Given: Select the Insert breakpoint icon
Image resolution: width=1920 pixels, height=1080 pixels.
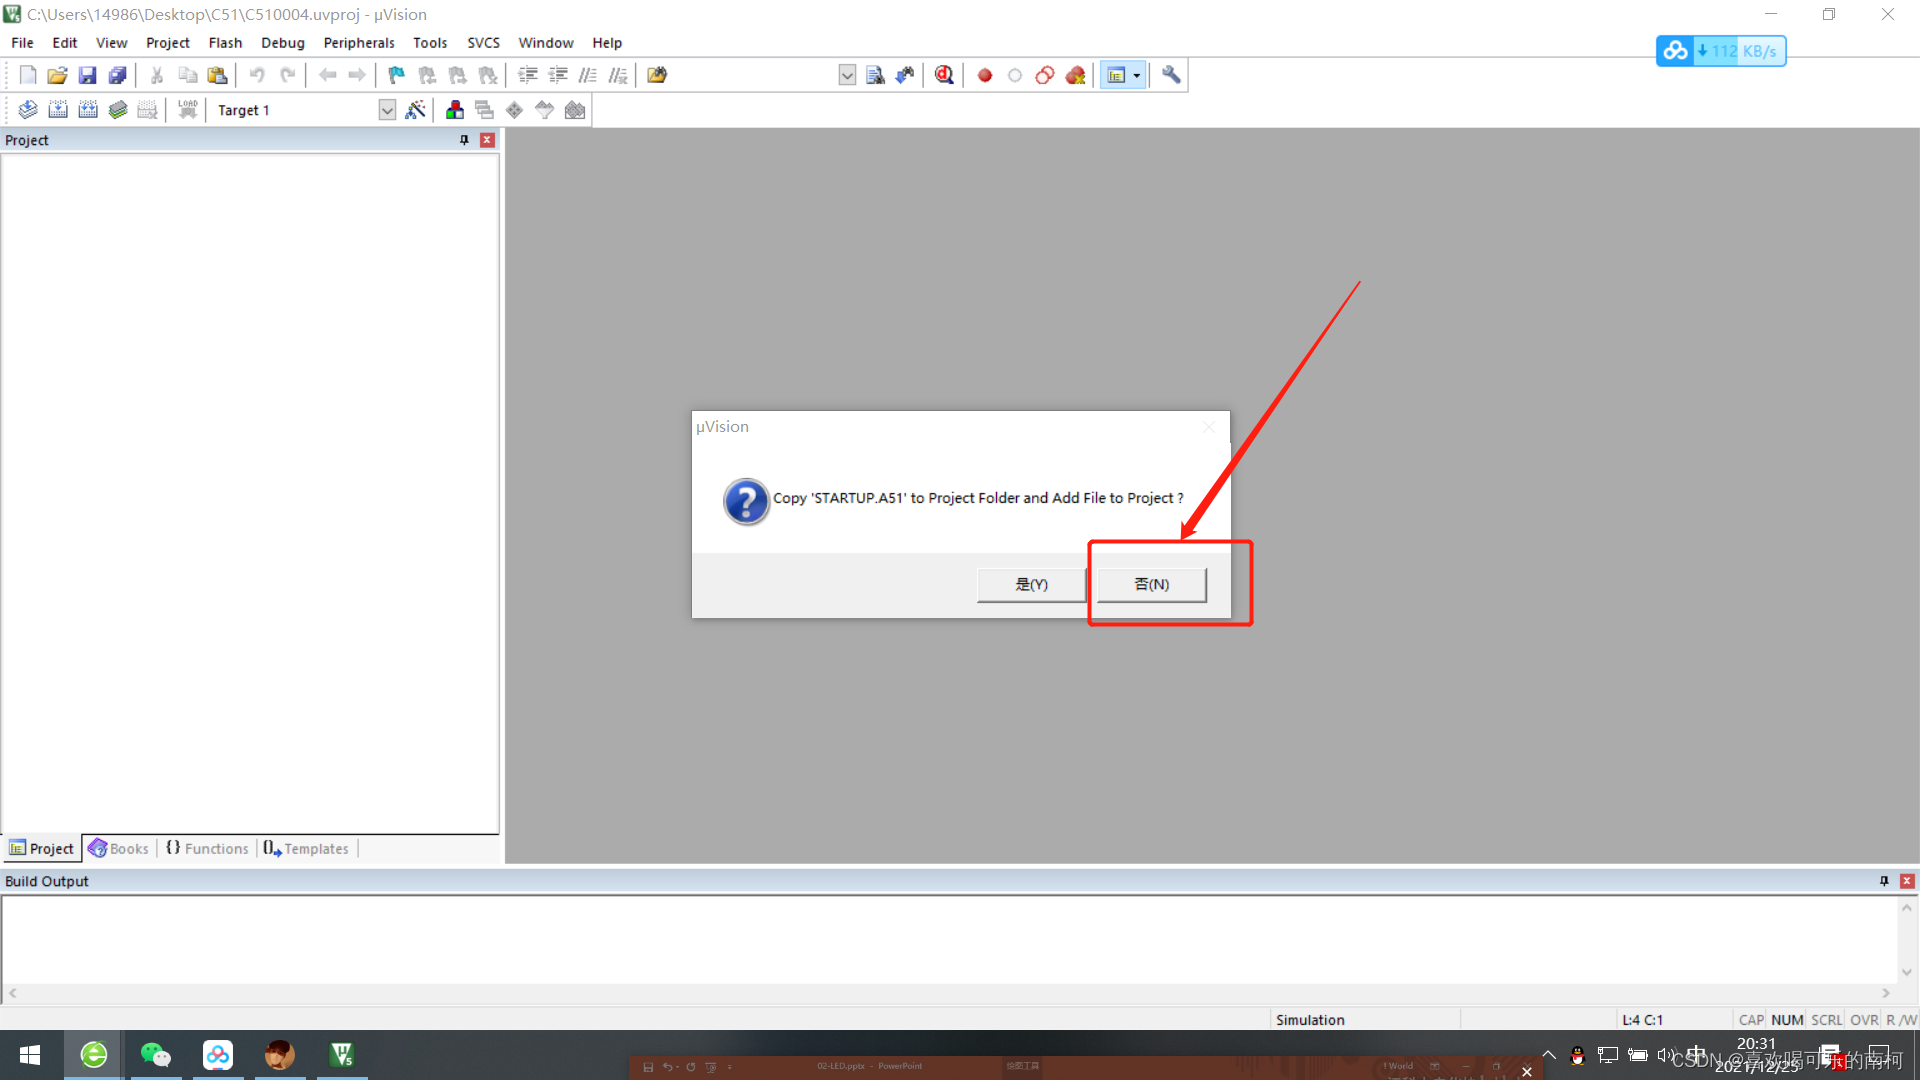Looking at the screenshot, I should (x=986, y=75).
